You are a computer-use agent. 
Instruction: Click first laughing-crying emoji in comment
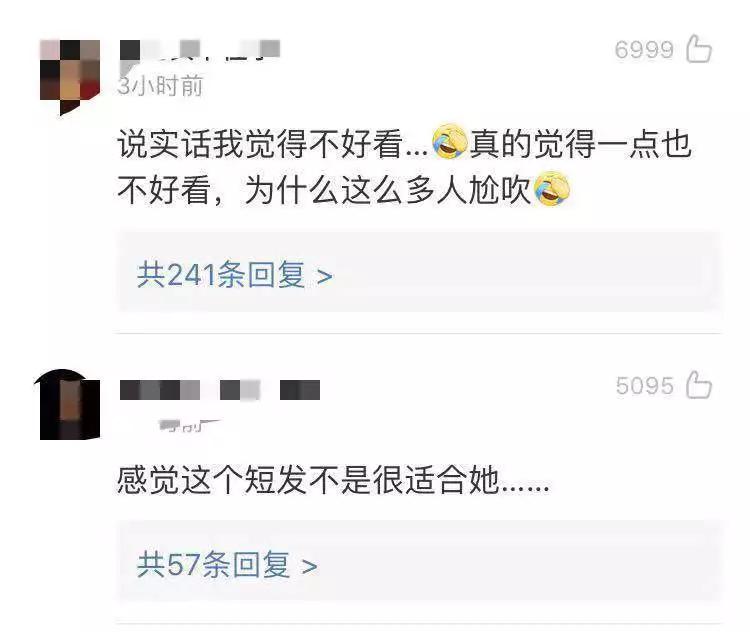click(x=450, y=142)
